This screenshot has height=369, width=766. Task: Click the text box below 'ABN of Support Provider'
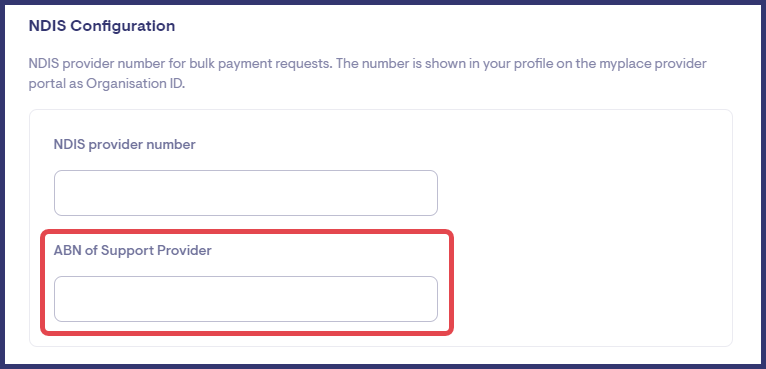pos(246,299)
